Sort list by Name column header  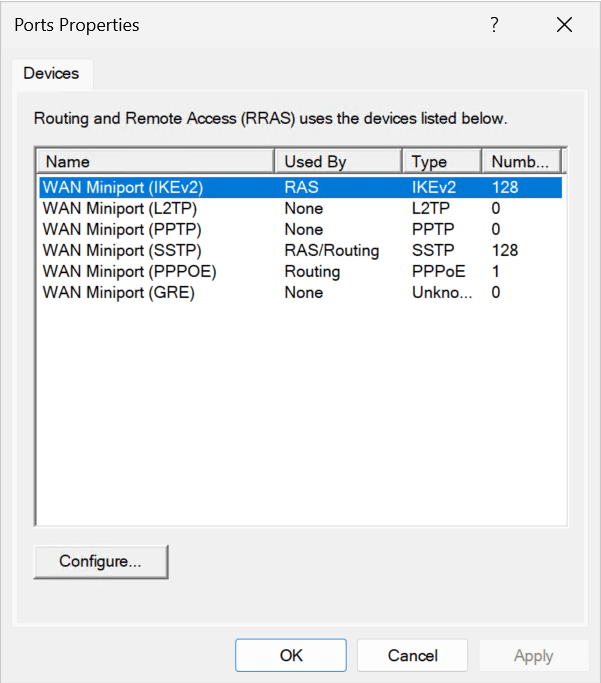tap(155, 161)
